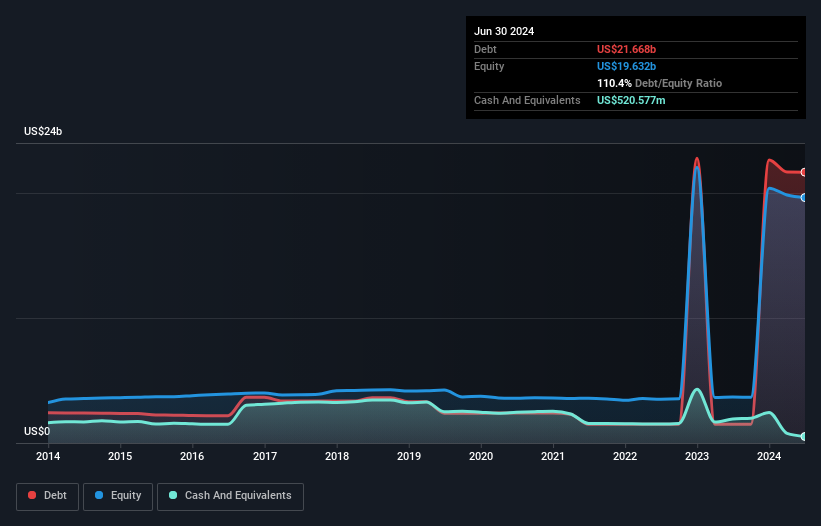Click the 2017 axis label
This screenshot has height=526, width=821.
[265, 456]
